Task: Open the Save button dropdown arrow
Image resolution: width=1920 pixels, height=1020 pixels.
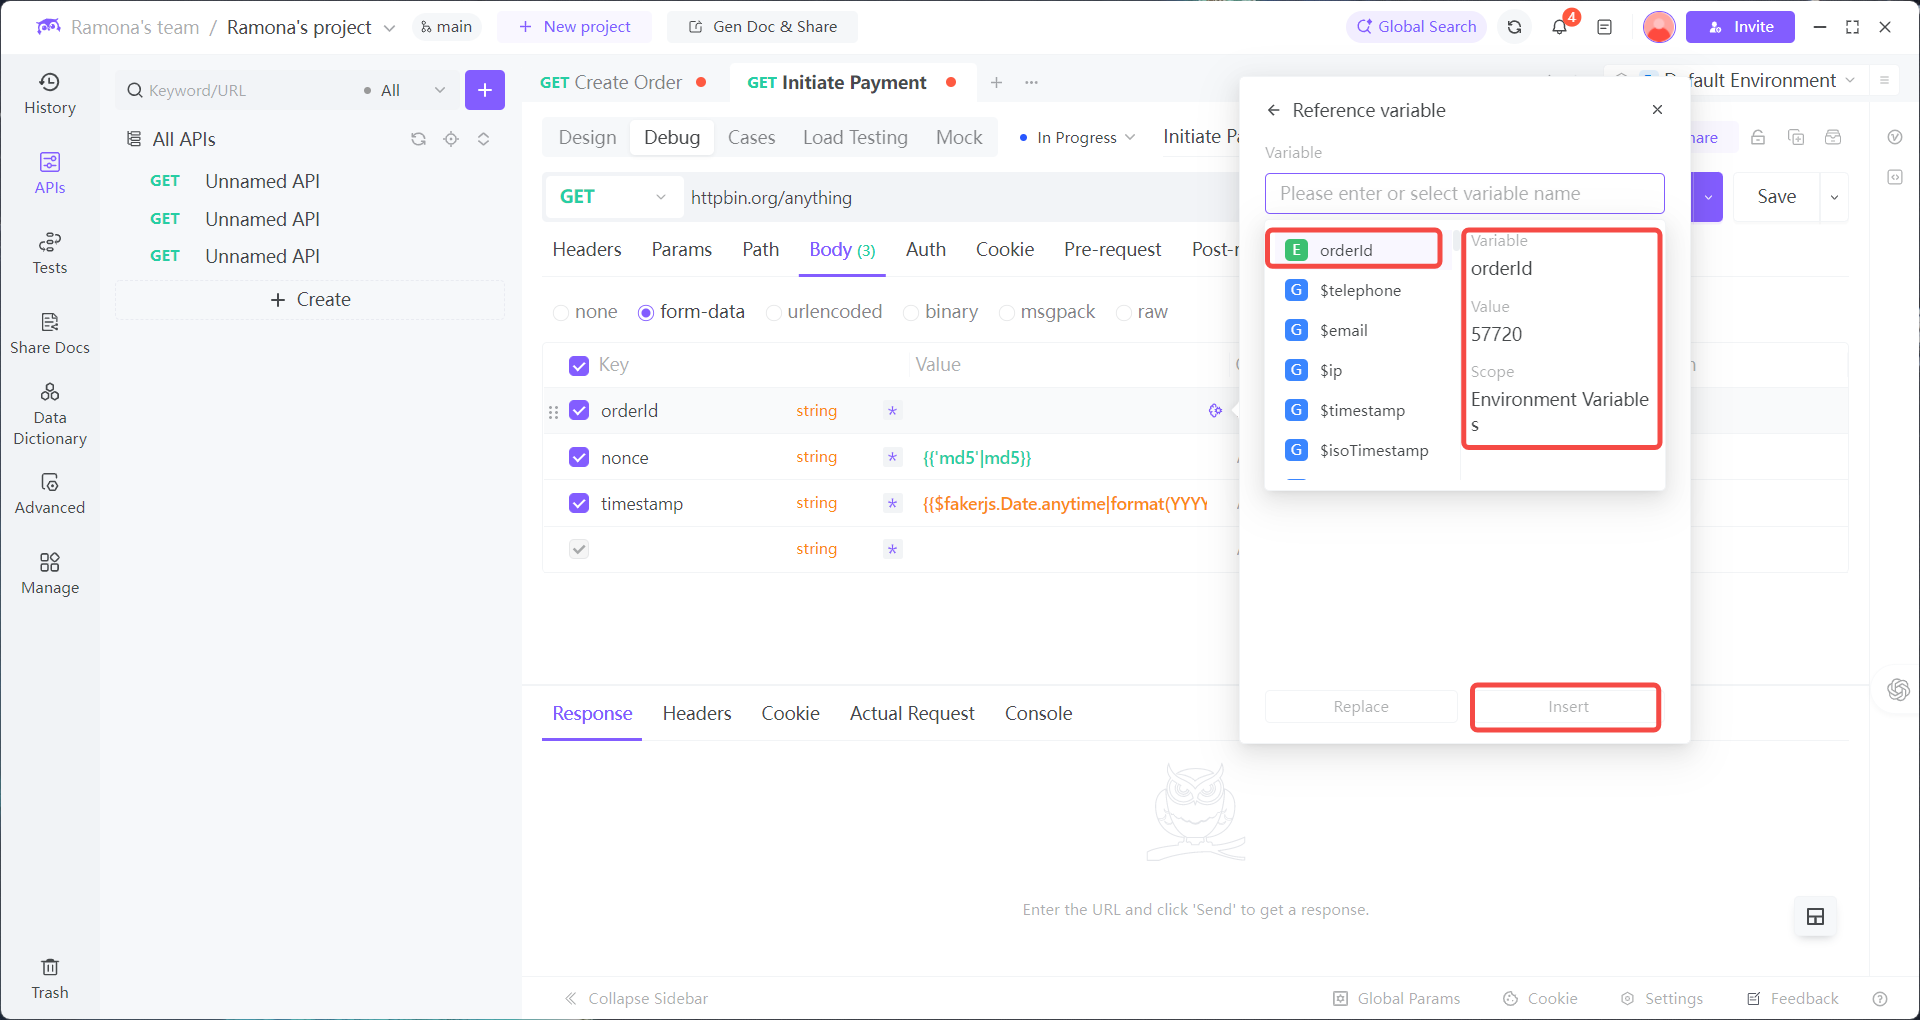Action: tap(1834, 197)
